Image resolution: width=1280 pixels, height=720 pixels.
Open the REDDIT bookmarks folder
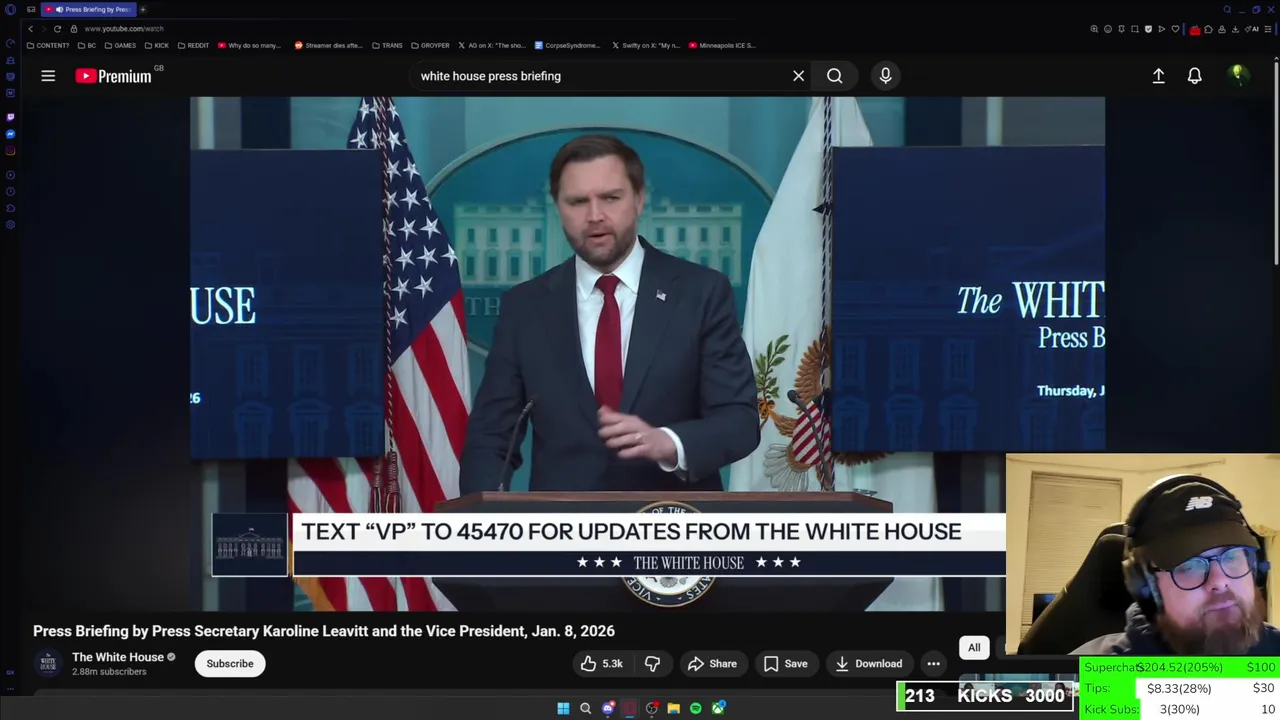click(x=193, y=45)
